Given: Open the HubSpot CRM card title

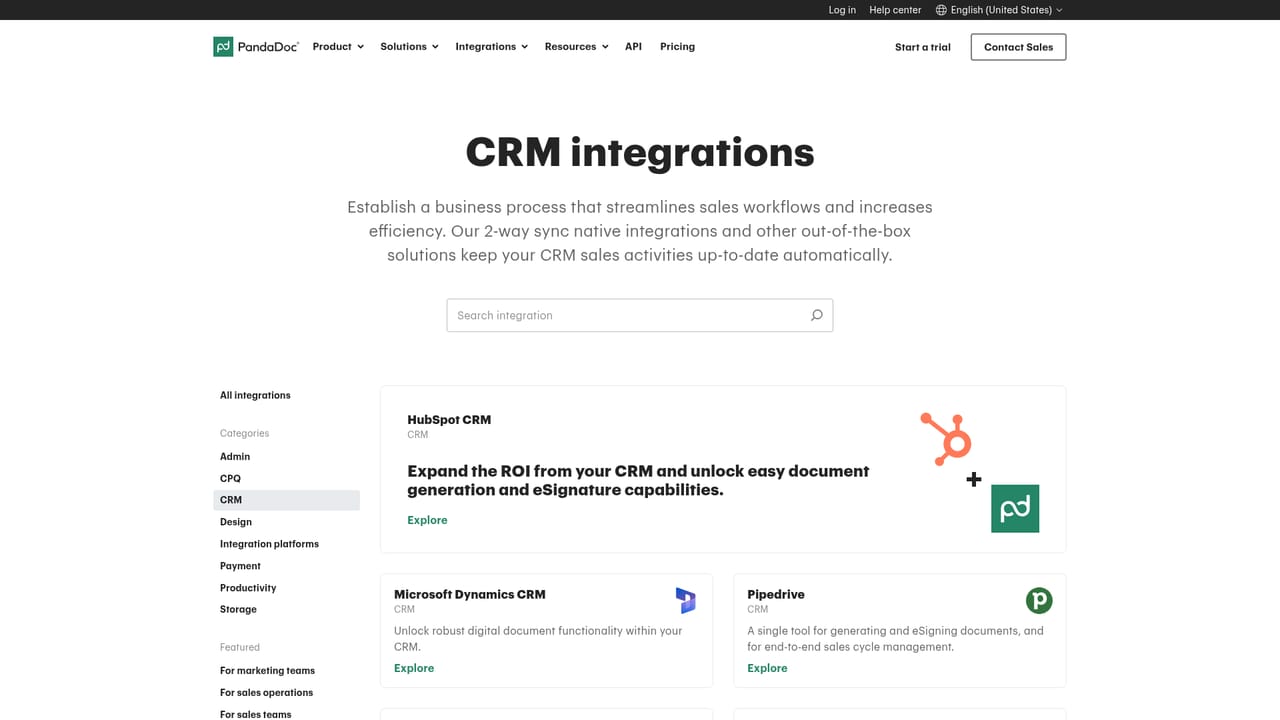Looking at the screenshot, I should [449, 420].
